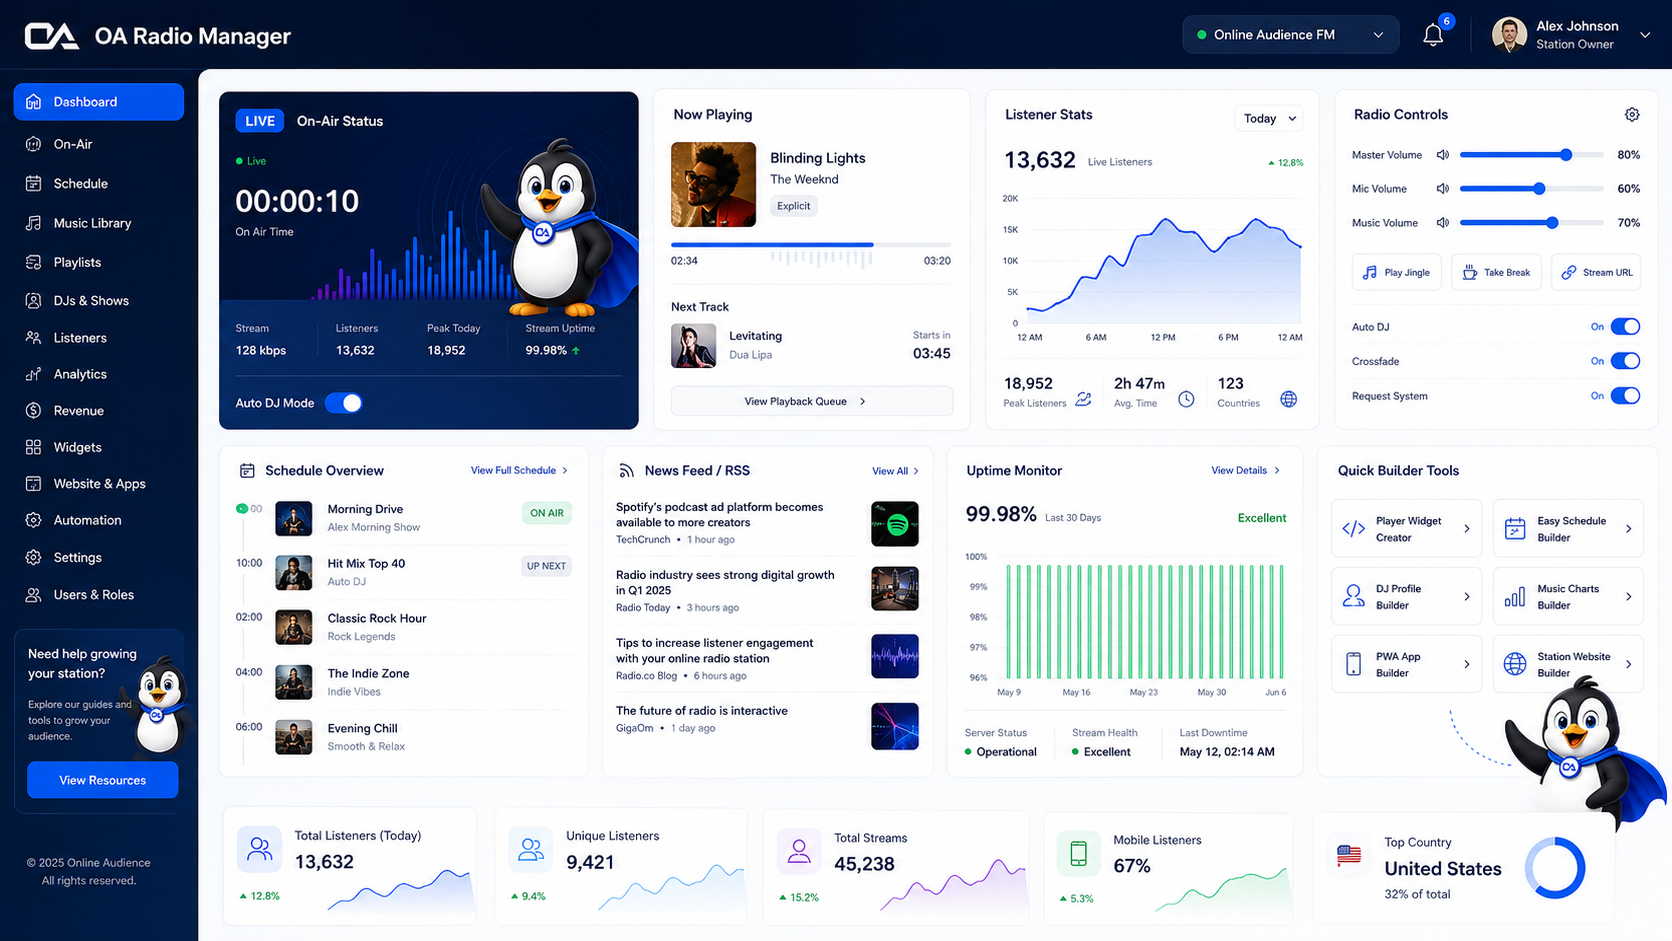The image size is (1672, 941).
Task: Open Uptime Monitor View Details link
Action: pos(1245,470)
